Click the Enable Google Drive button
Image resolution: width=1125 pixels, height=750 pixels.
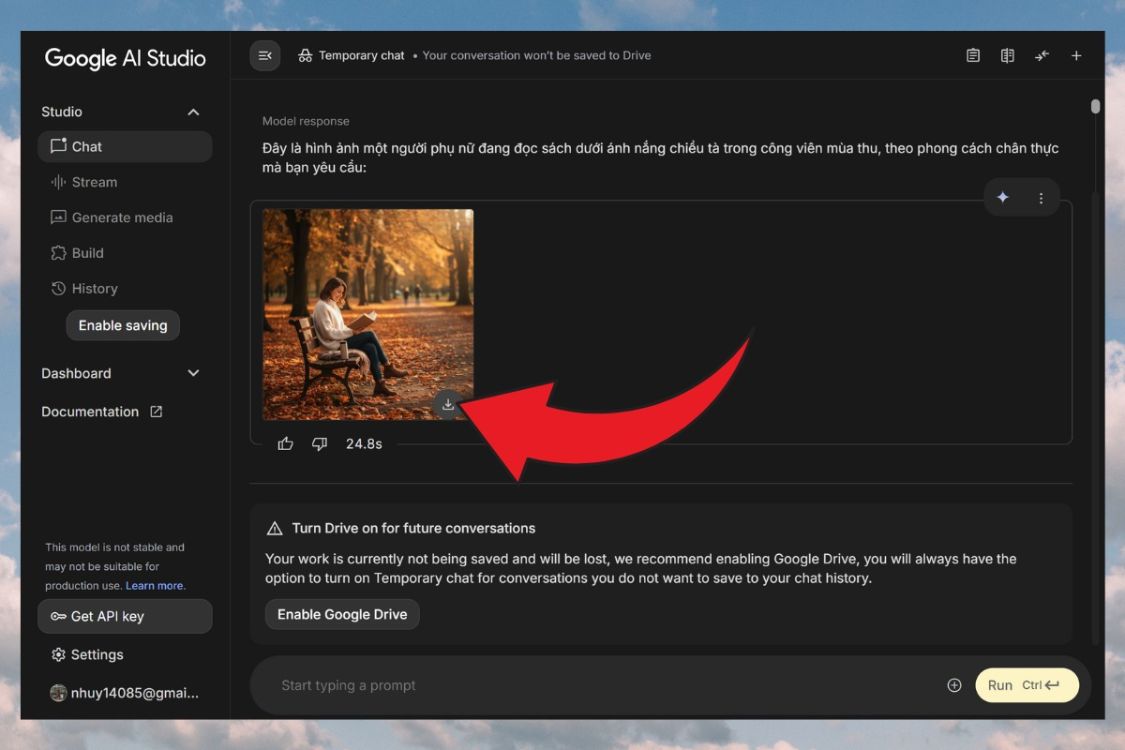342,614
